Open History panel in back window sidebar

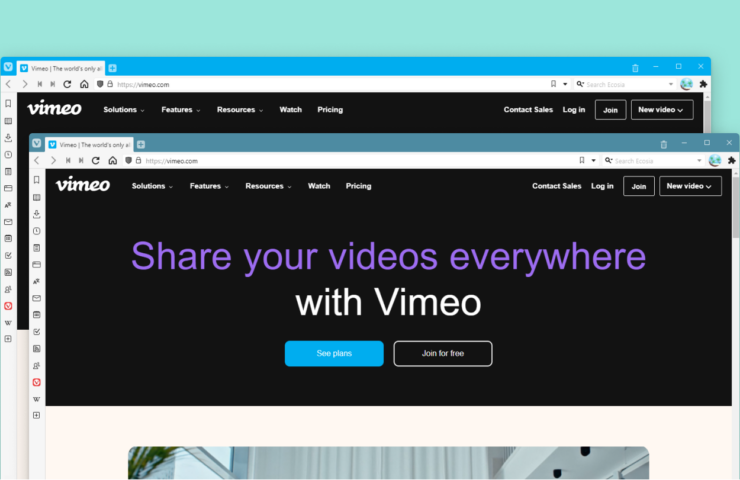8,154
